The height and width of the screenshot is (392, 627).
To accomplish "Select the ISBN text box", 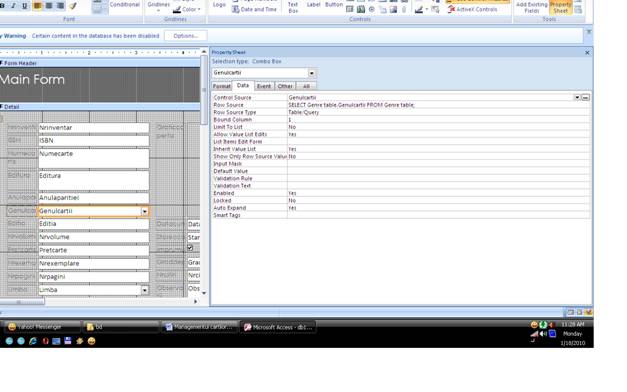I will [x=94, y=140].
